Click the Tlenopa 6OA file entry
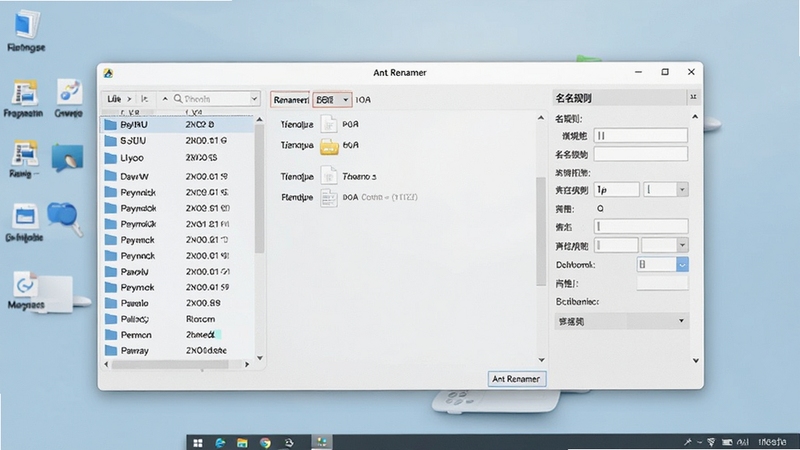800x450 pixels. [x=320, y=146]
